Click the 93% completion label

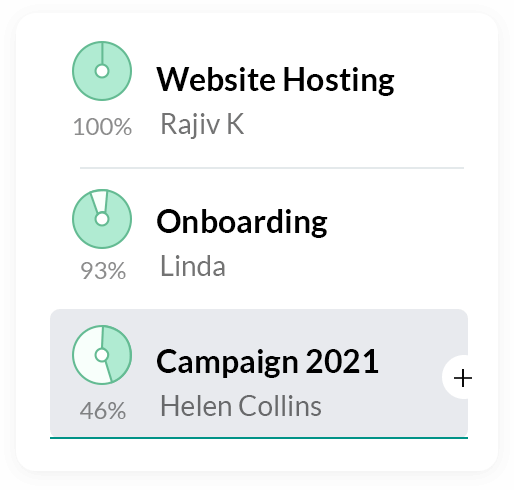pyautogui.click(x=103, y=270)
